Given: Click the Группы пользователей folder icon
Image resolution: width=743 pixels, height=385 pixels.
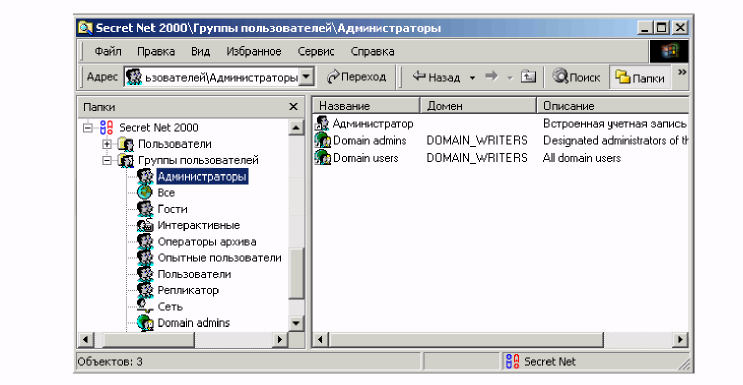Looking at the screenshot, I should tap(125, 160).
